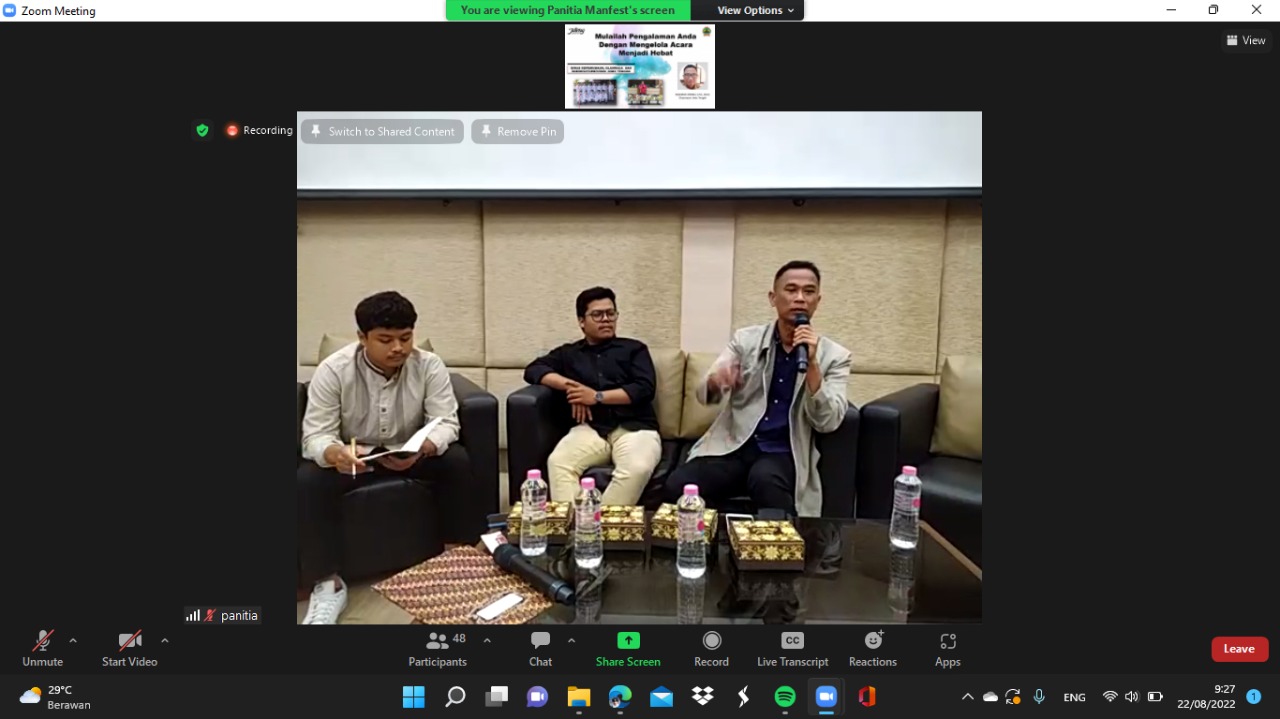Open Wi-Fi network settings
Screen dimensions: 1280x719
click(1110, 697)
